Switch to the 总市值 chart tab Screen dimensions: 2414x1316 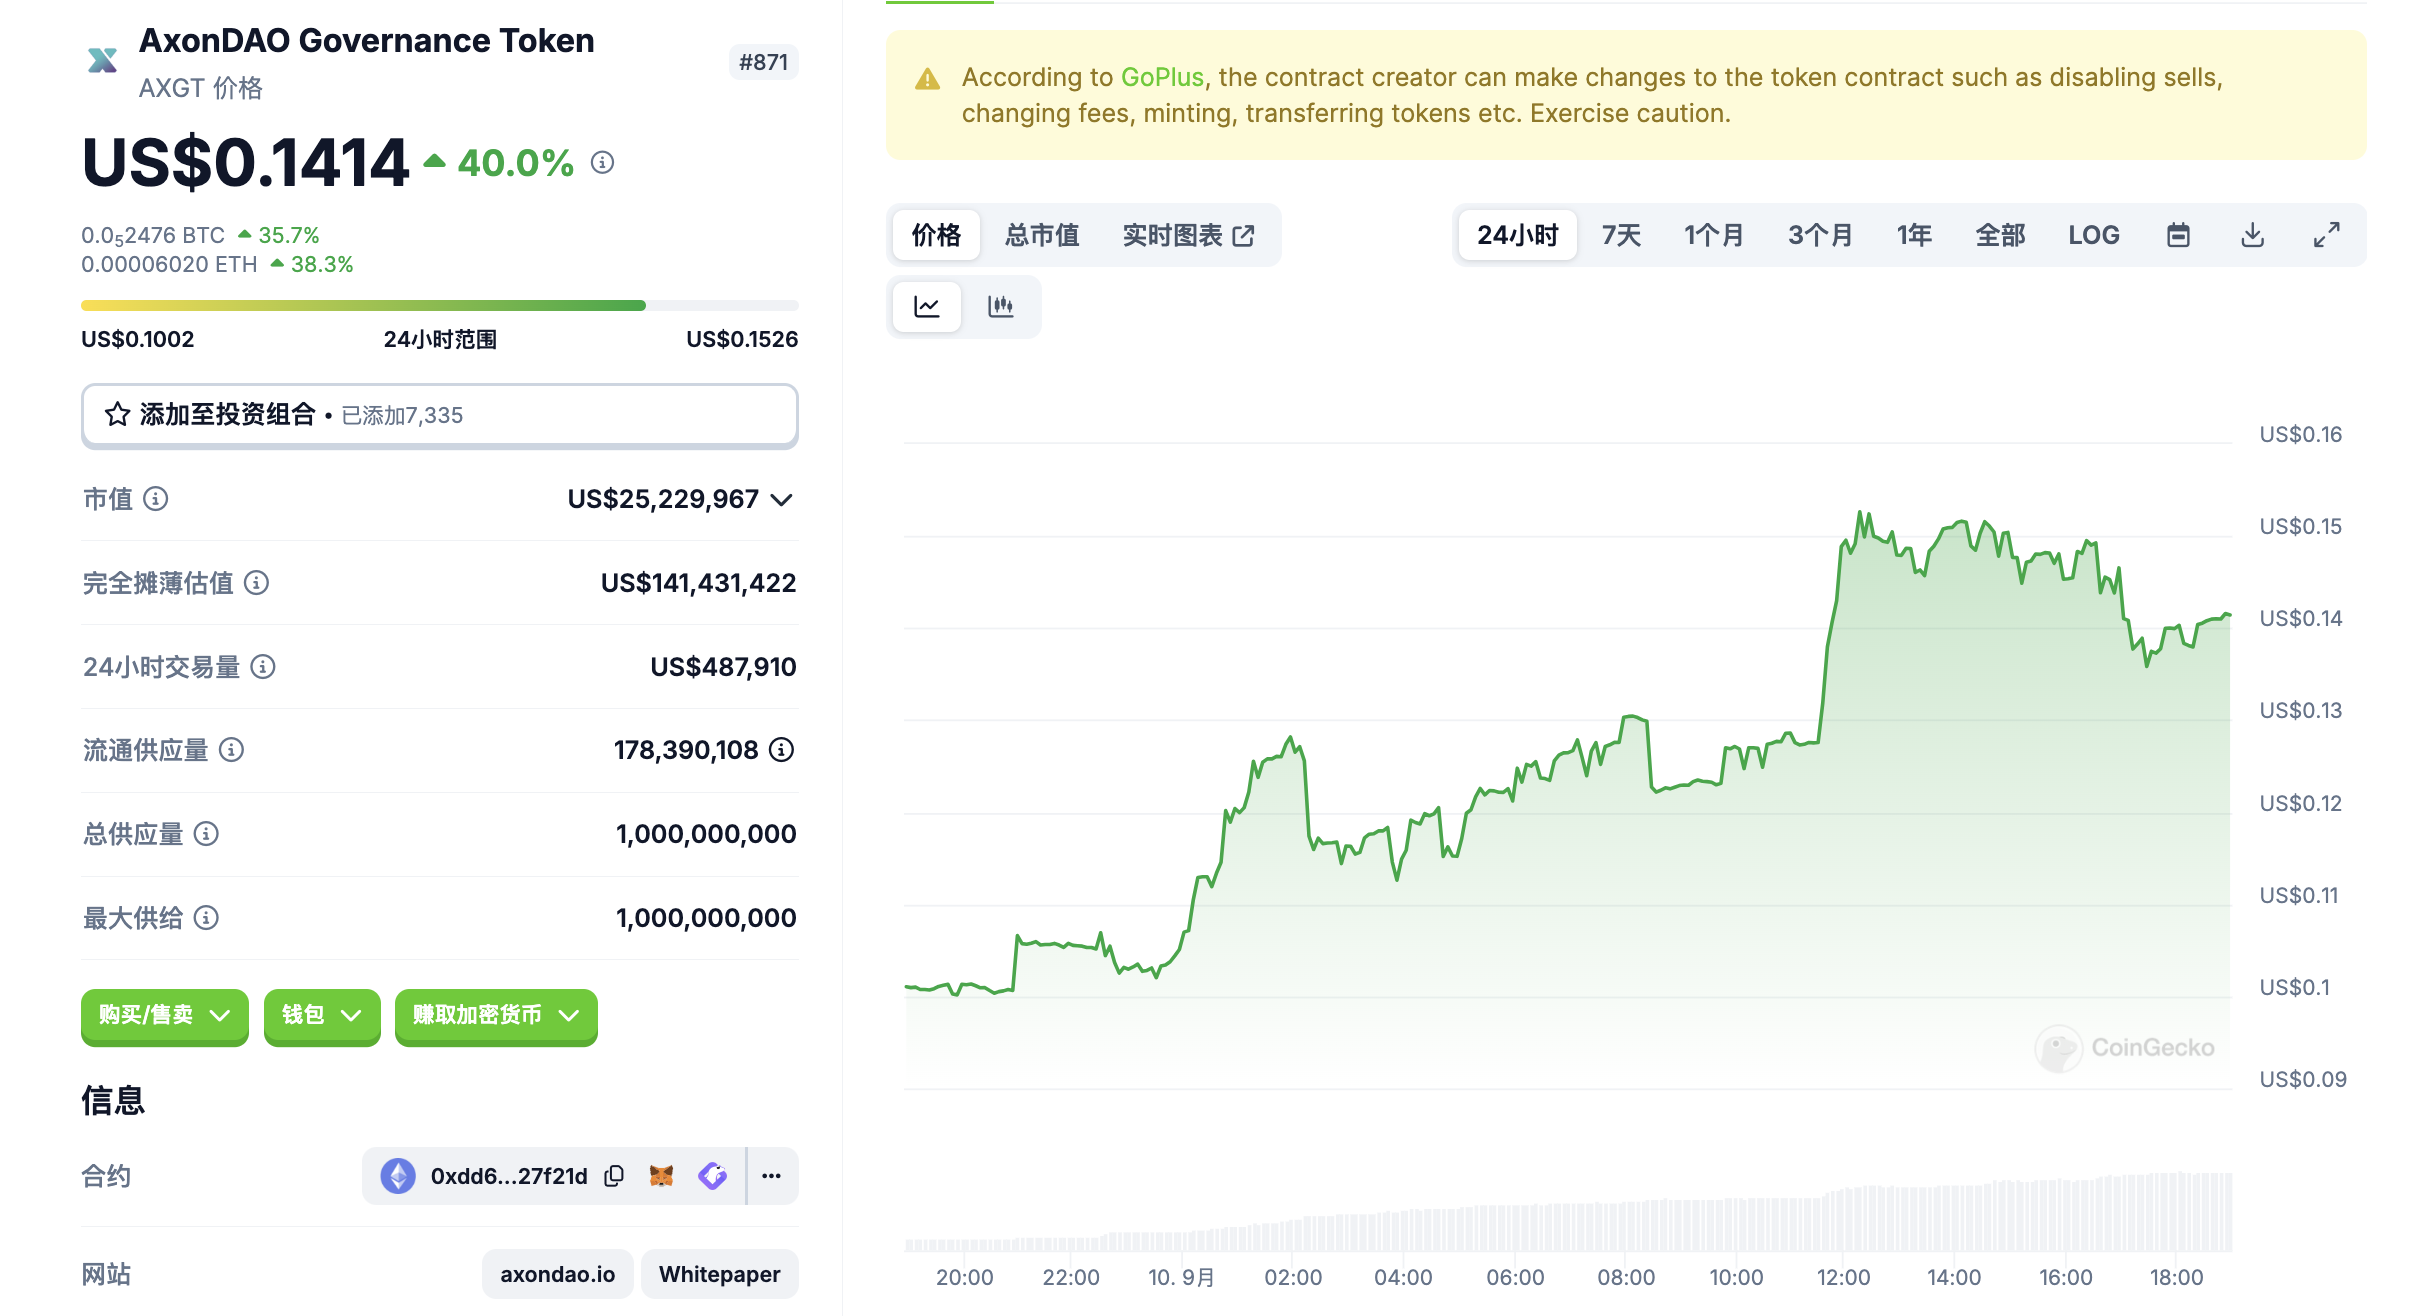[1042, 235]
